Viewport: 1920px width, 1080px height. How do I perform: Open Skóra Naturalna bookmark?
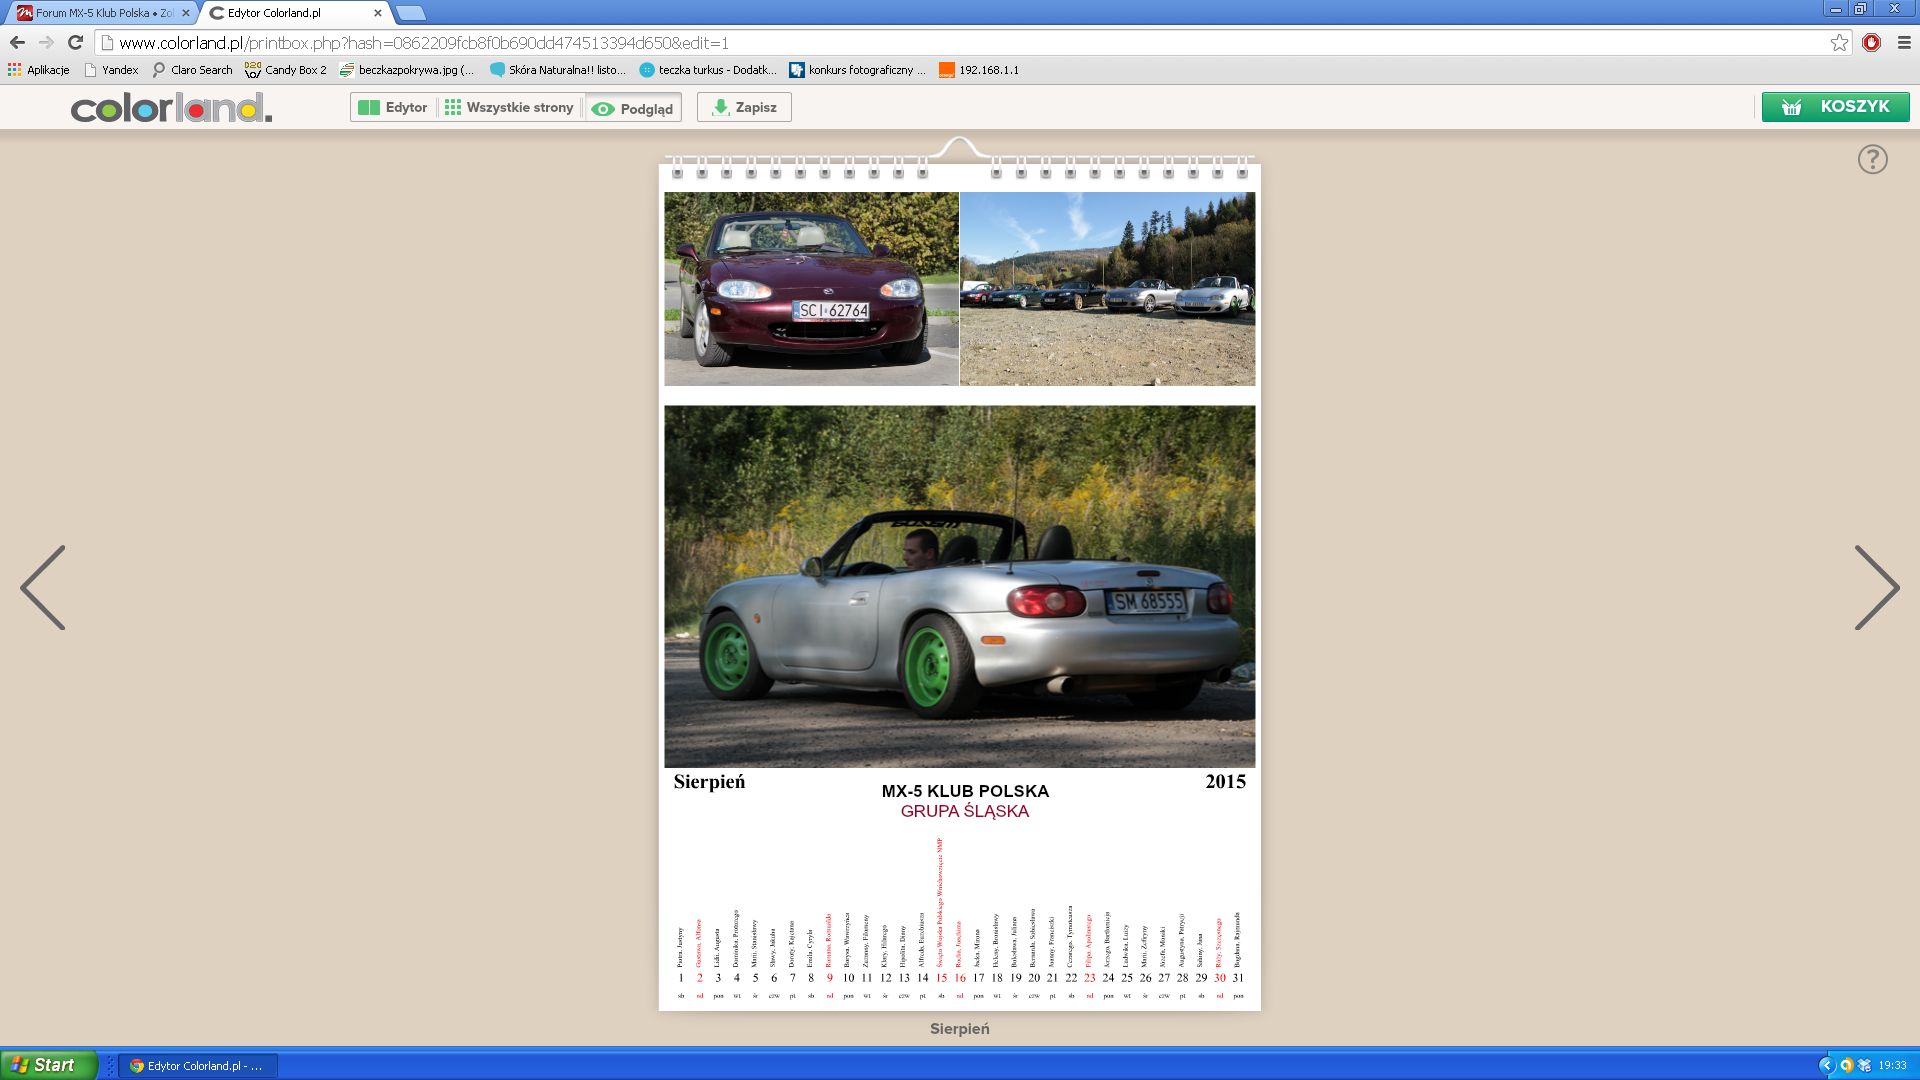tap(558, 70)
